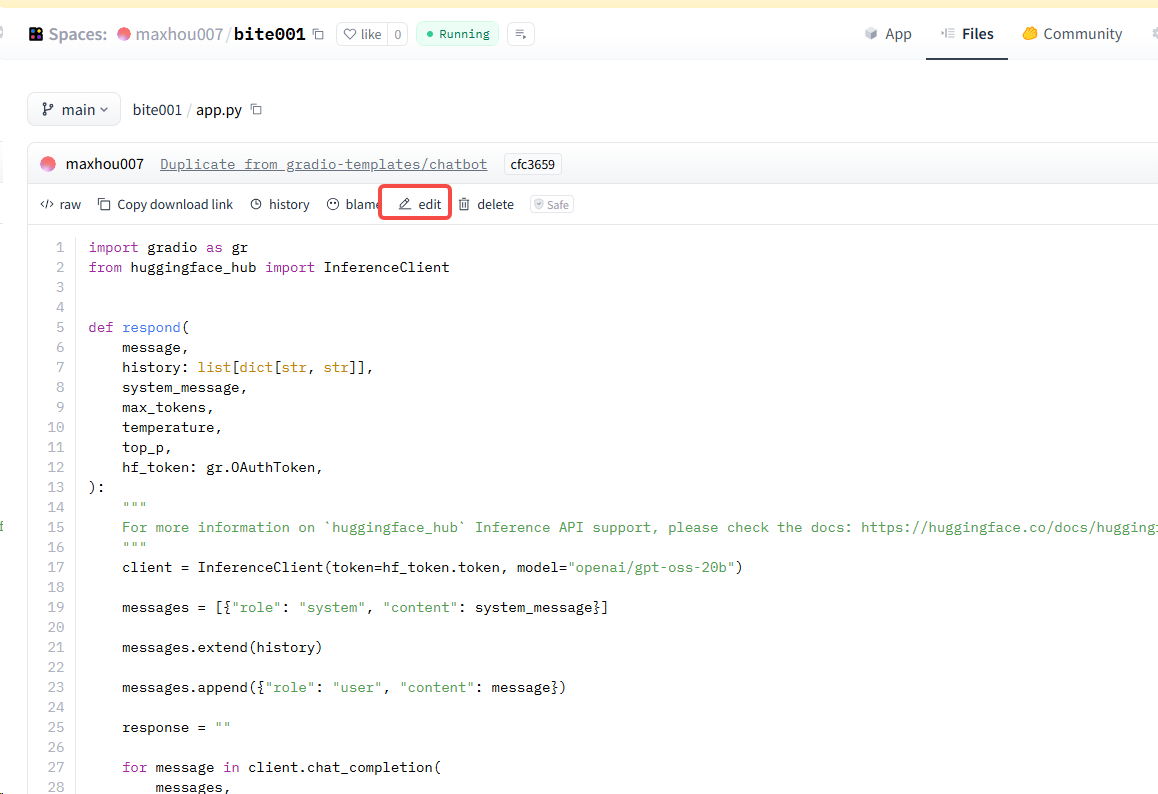
Task: Click 'top_p,' parameter on line 11
Action: [x=147, y=448]
